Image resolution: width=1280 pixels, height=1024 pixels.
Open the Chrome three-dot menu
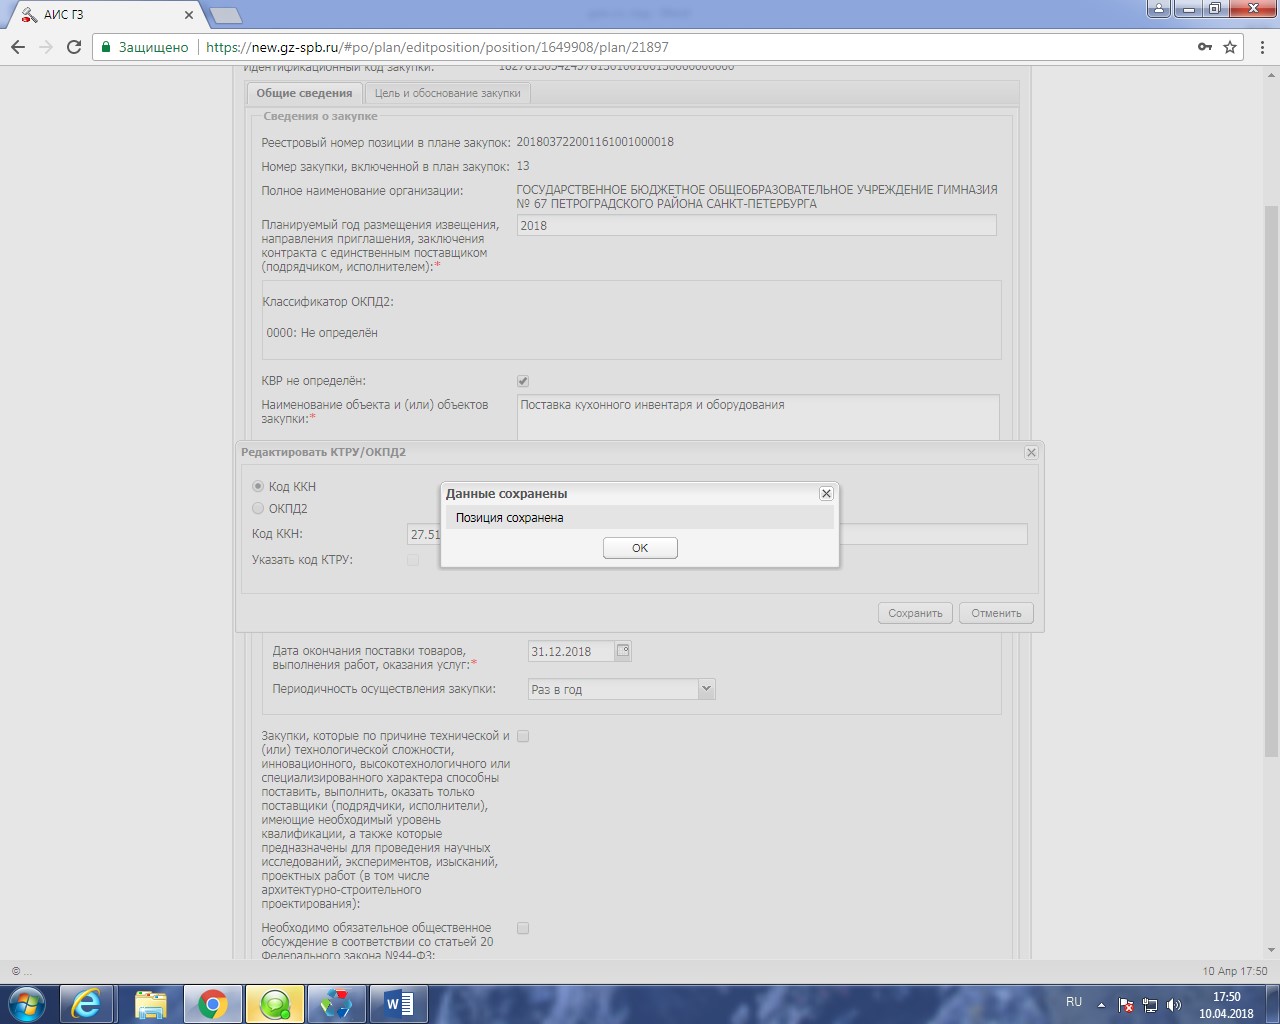[x=1261, y=47]
